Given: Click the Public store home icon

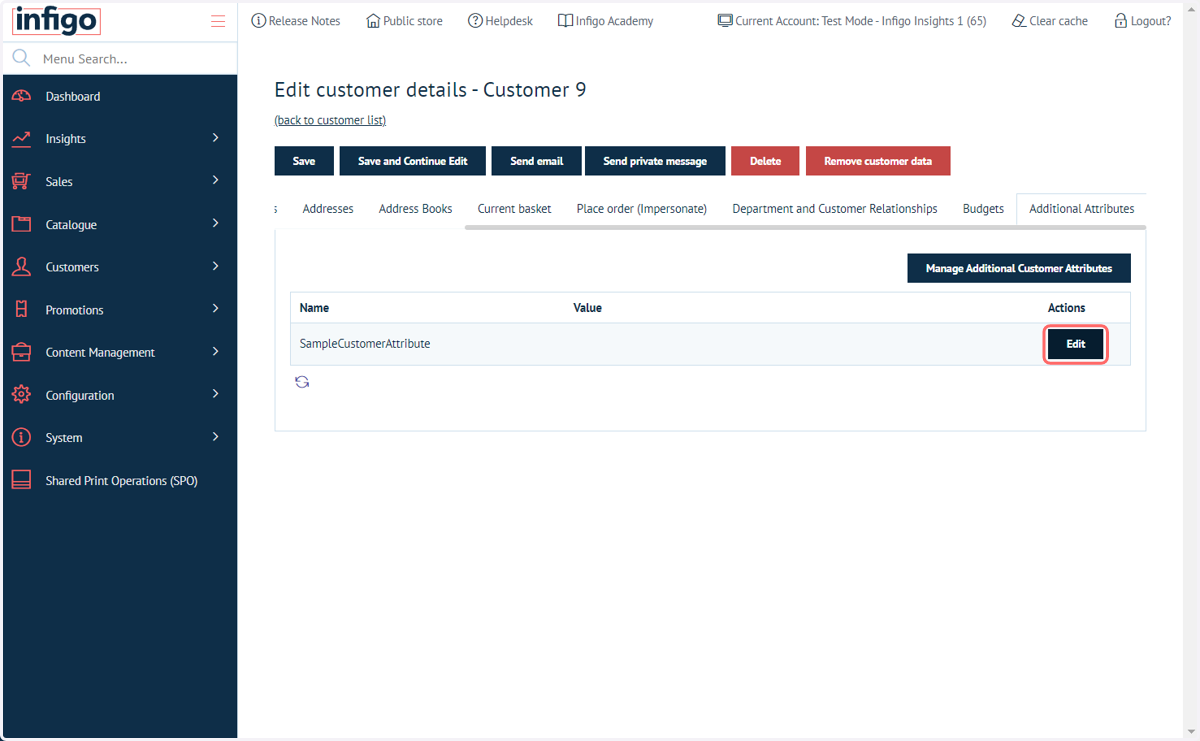Looking at the screenshot, I should pos(374,21).
